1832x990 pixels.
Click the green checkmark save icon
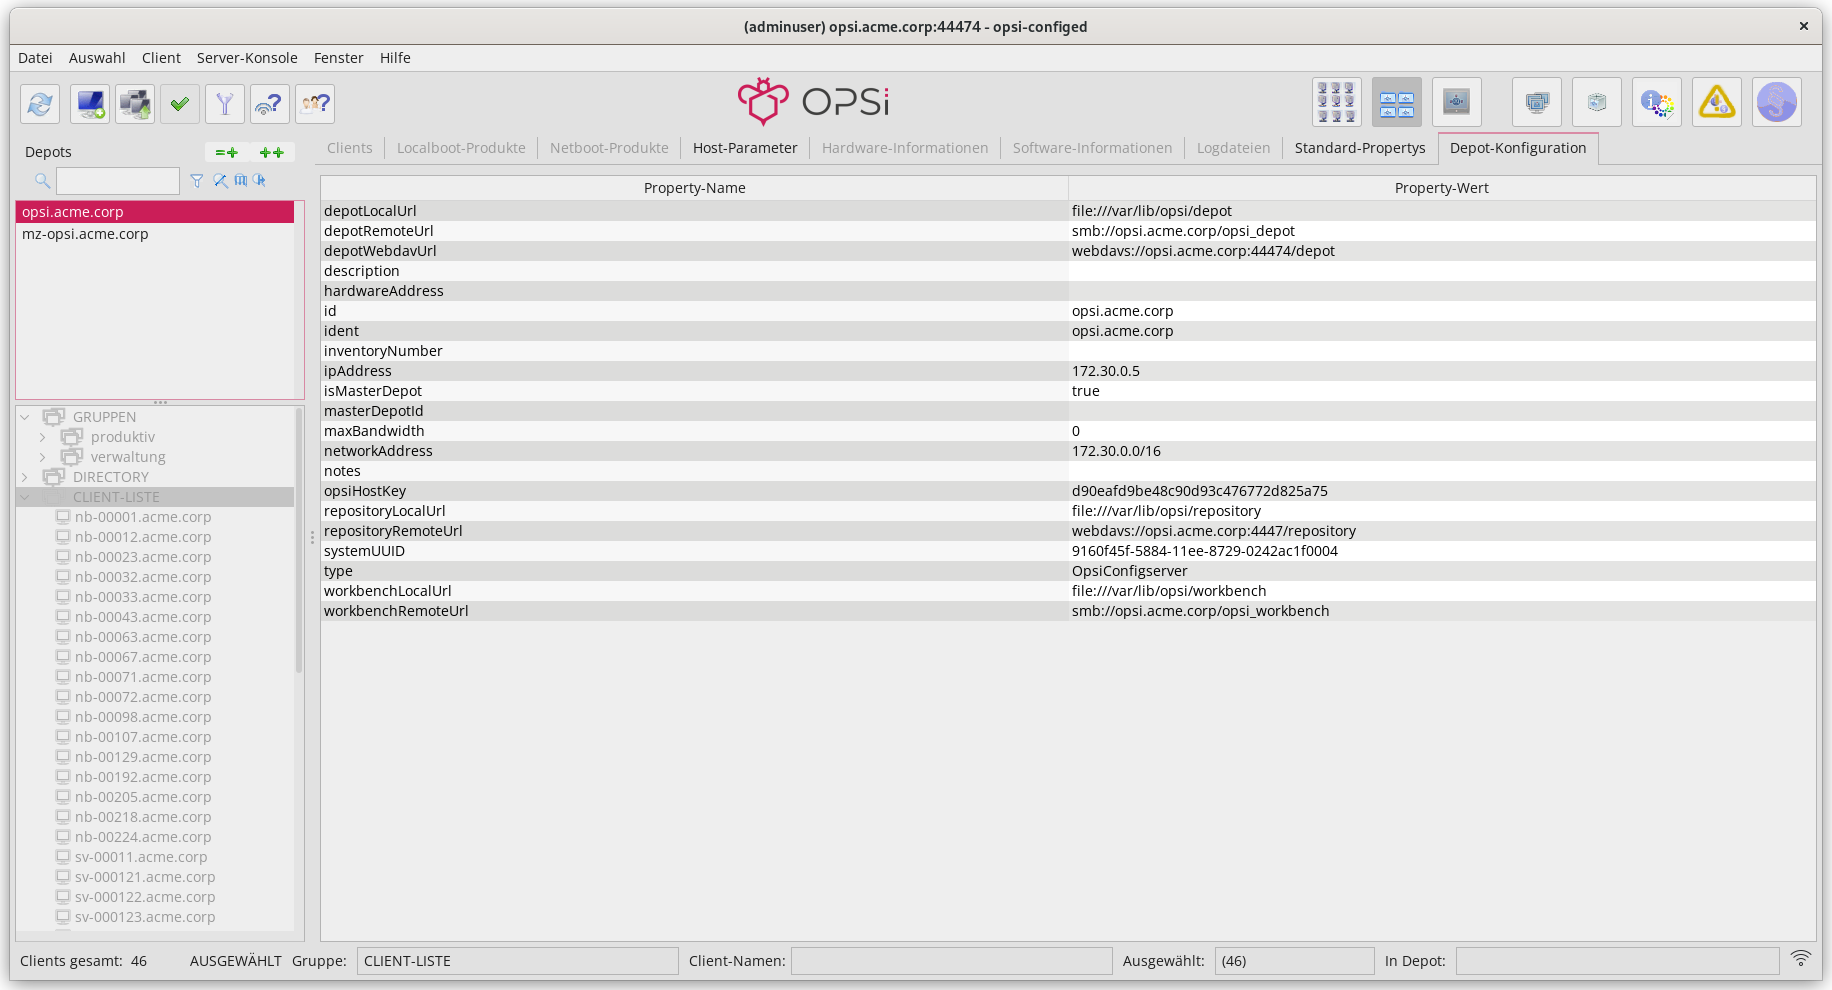(180, 103)
